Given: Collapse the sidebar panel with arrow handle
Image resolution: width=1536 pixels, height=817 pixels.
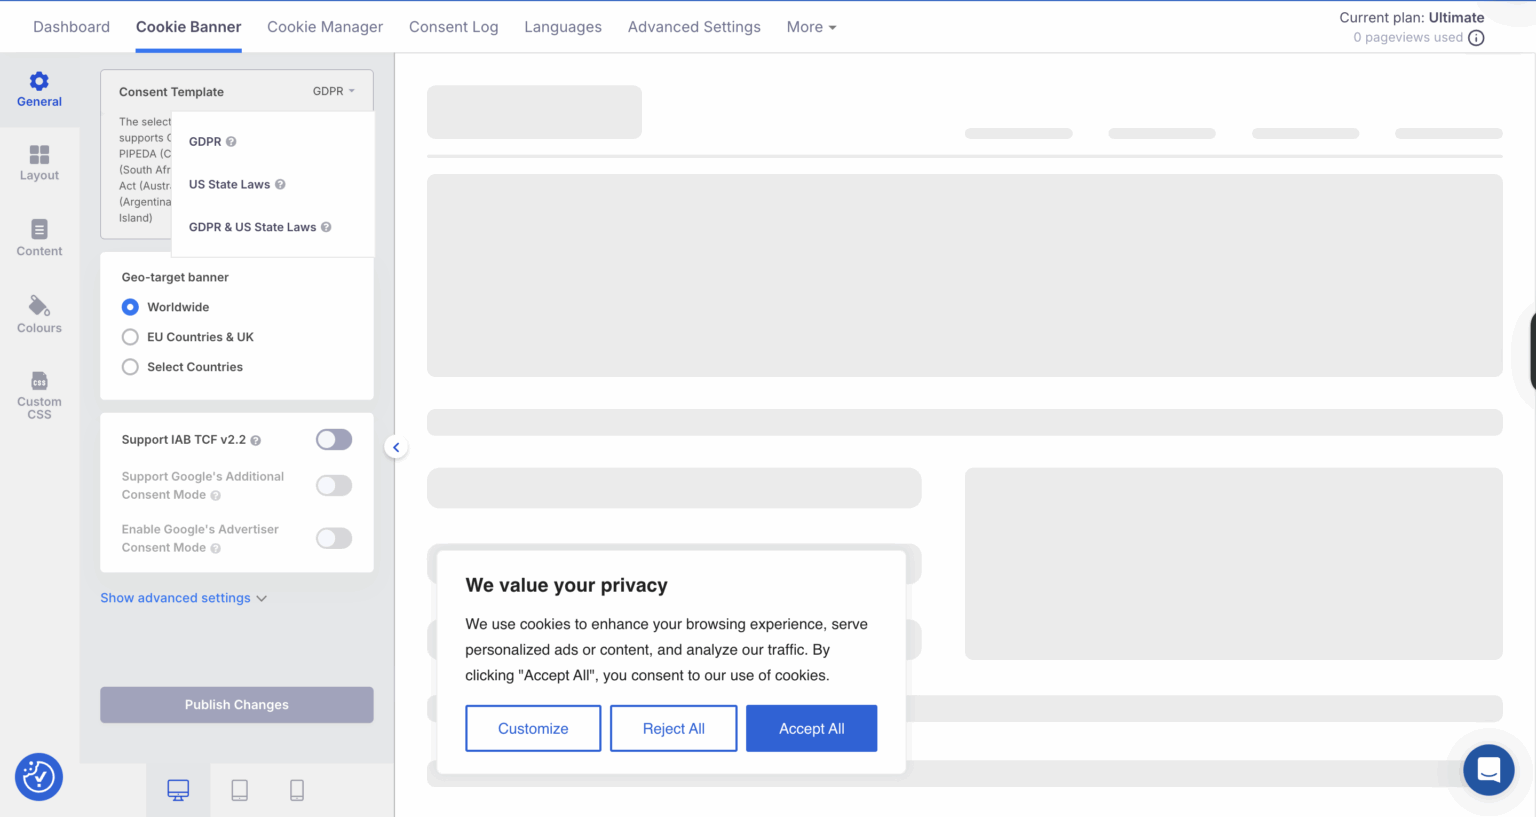Looking at the screenshot, I should 396,447.
